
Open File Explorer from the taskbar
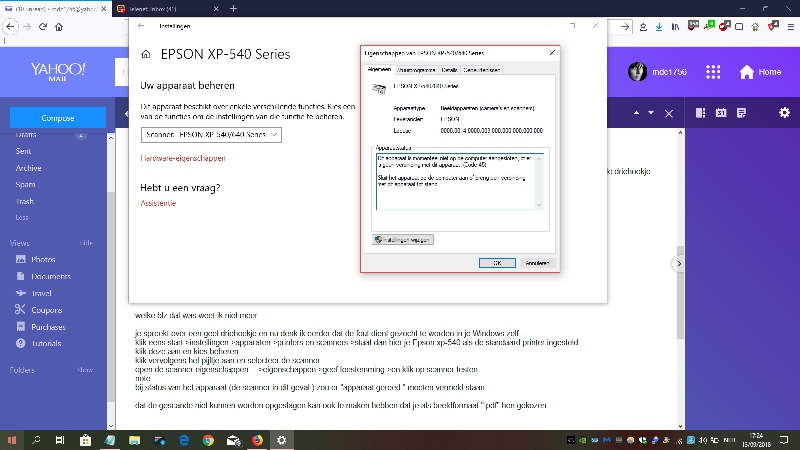(134, 440)
